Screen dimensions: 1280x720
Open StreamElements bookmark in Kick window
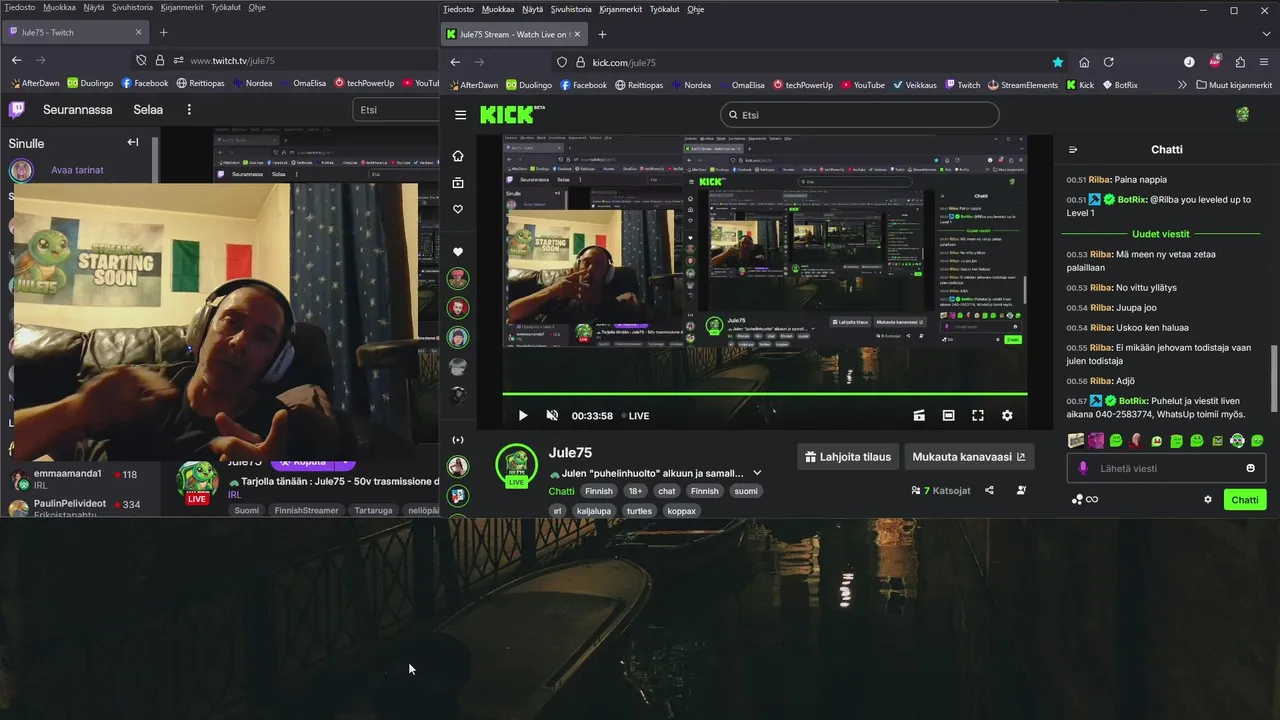(x=1023, y=85)
